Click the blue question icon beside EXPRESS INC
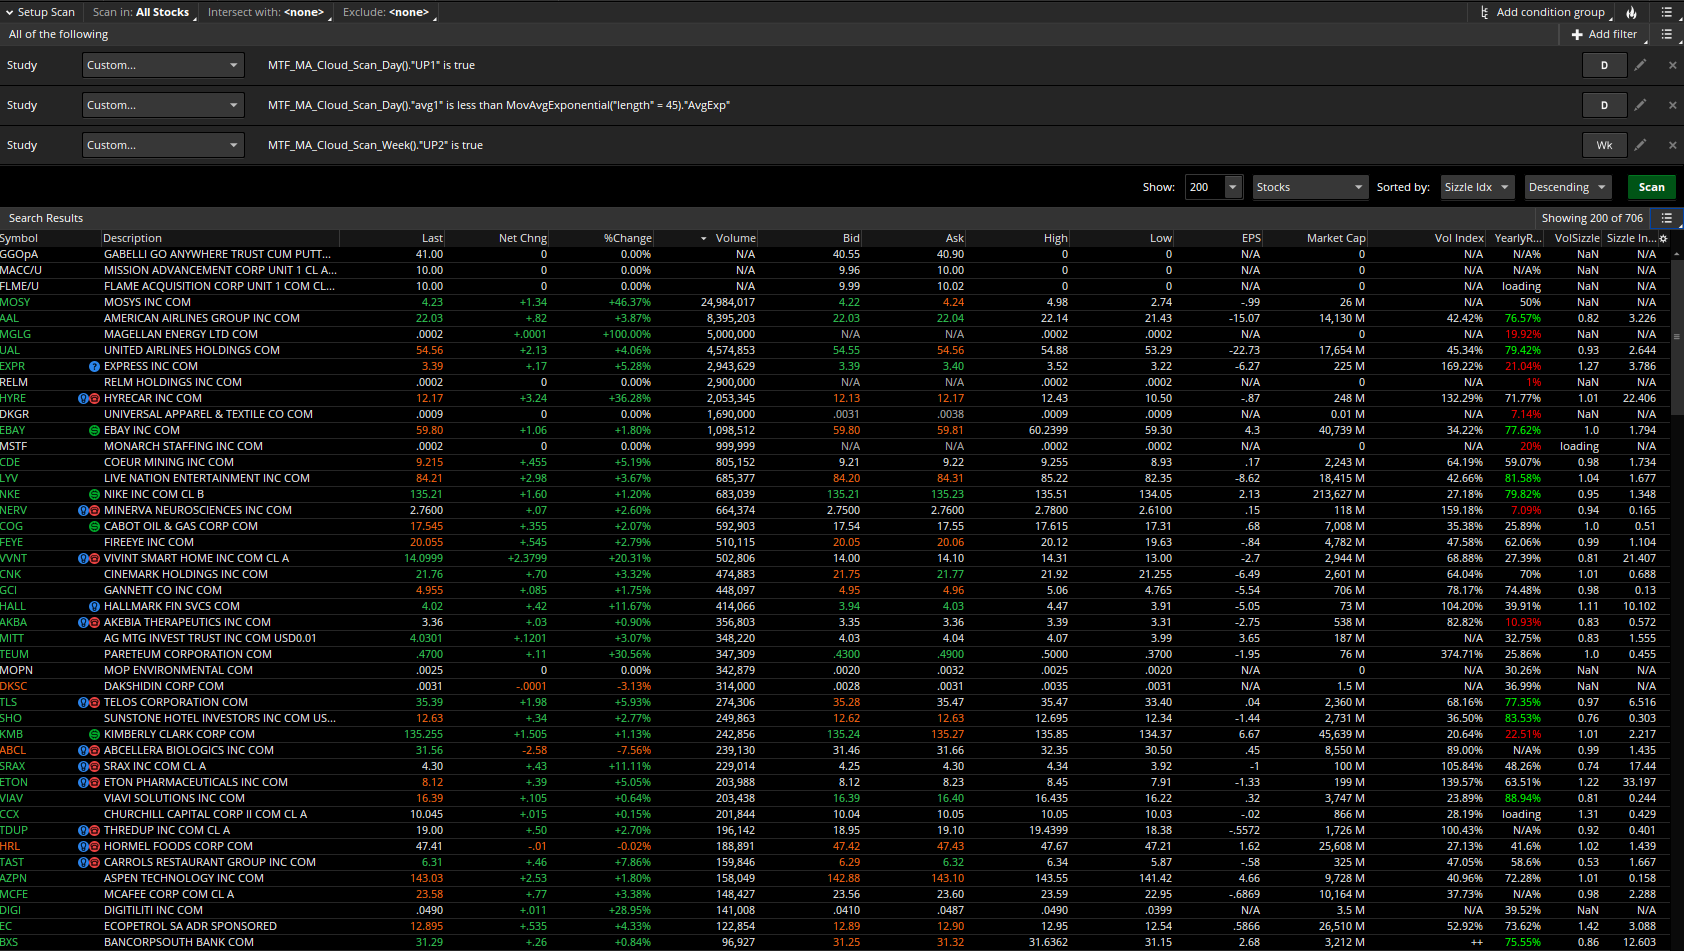 coord(94,366)
